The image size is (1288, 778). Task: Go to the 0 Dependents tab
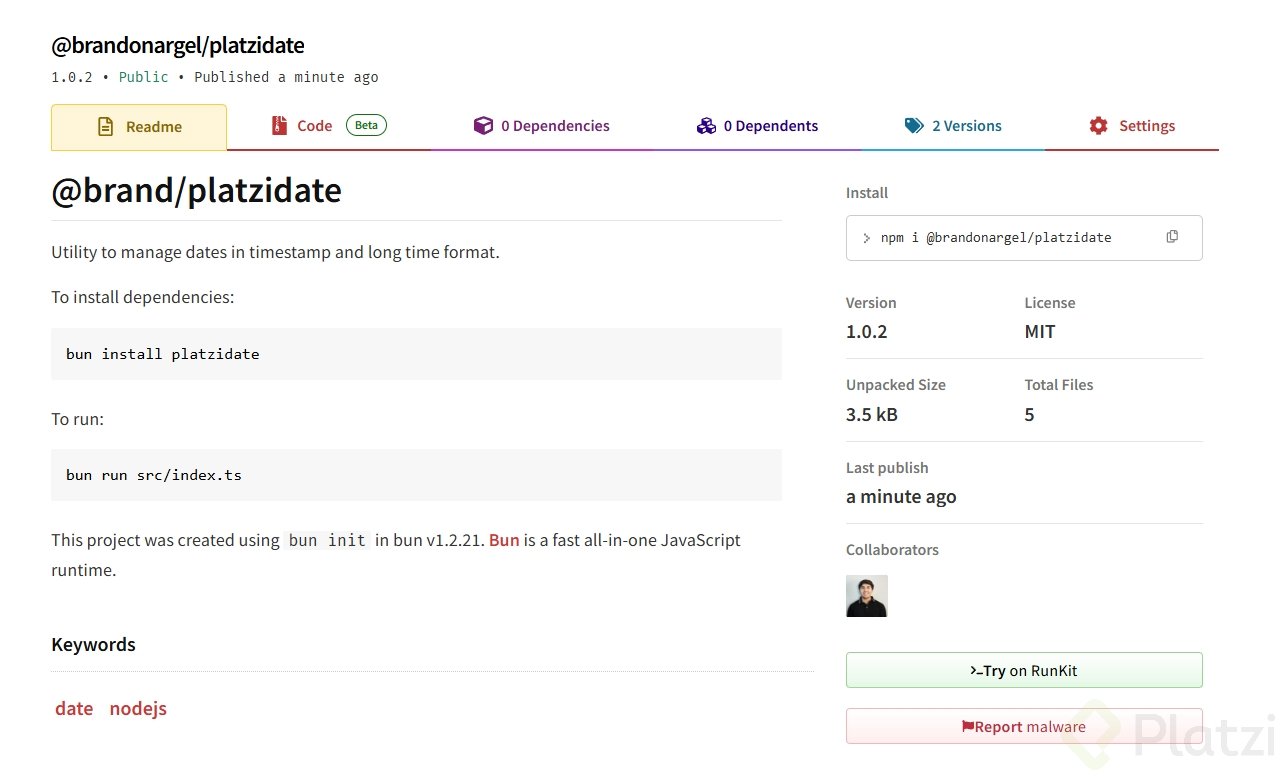coord(757,126)
